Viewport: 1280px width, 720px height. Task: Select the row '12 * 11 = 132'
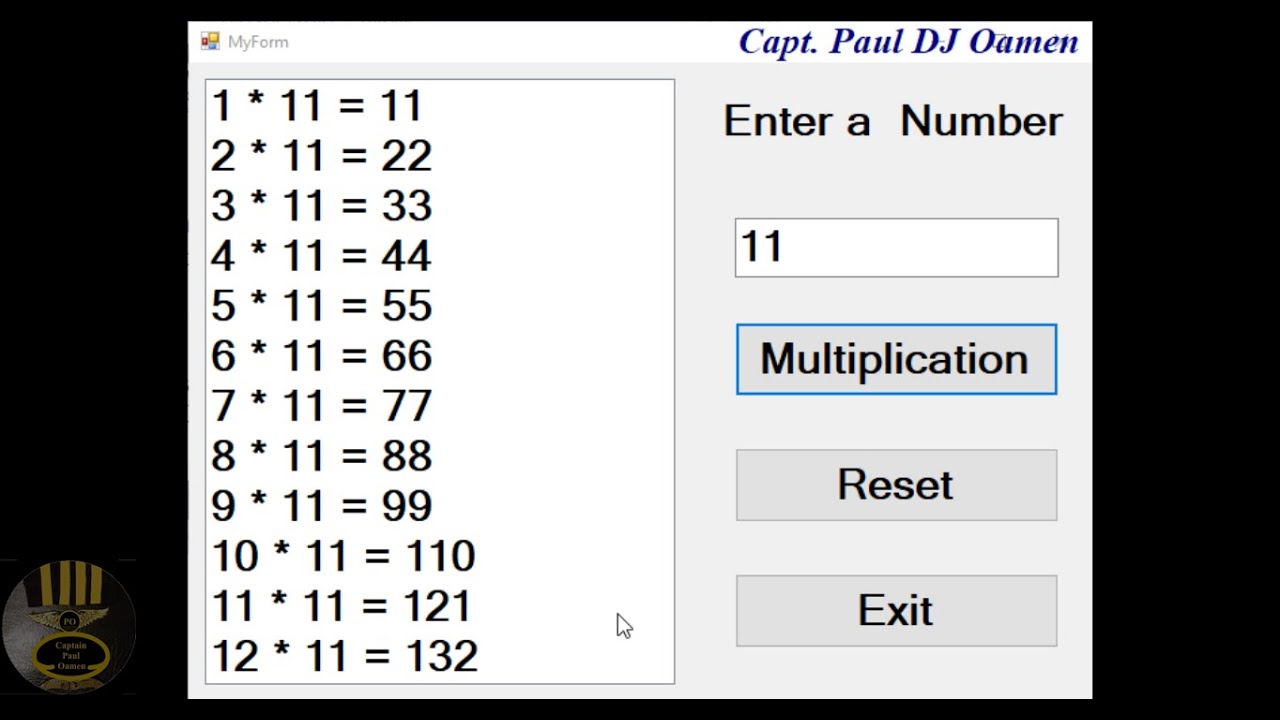(440, 656)
